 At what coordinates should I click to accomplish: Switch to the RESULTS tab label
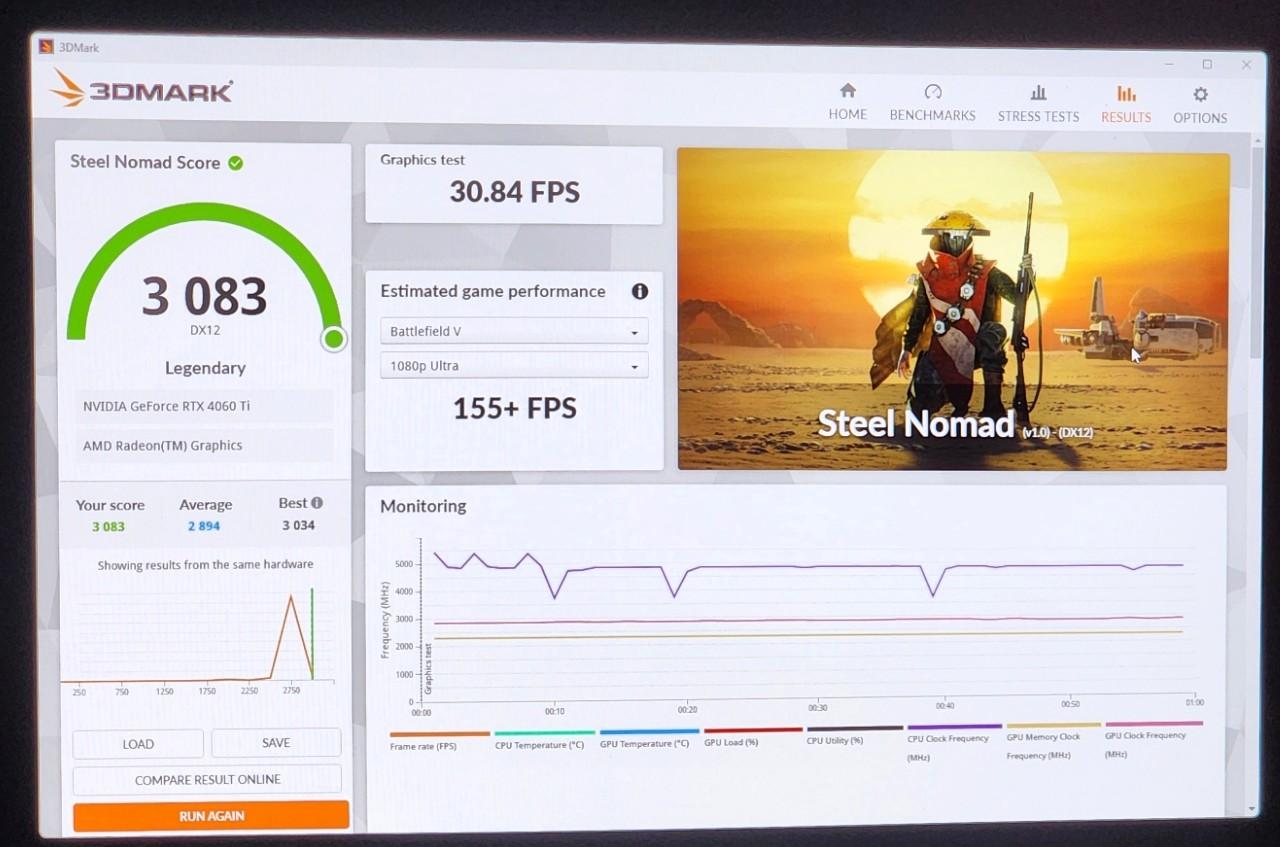(1126, 117)
